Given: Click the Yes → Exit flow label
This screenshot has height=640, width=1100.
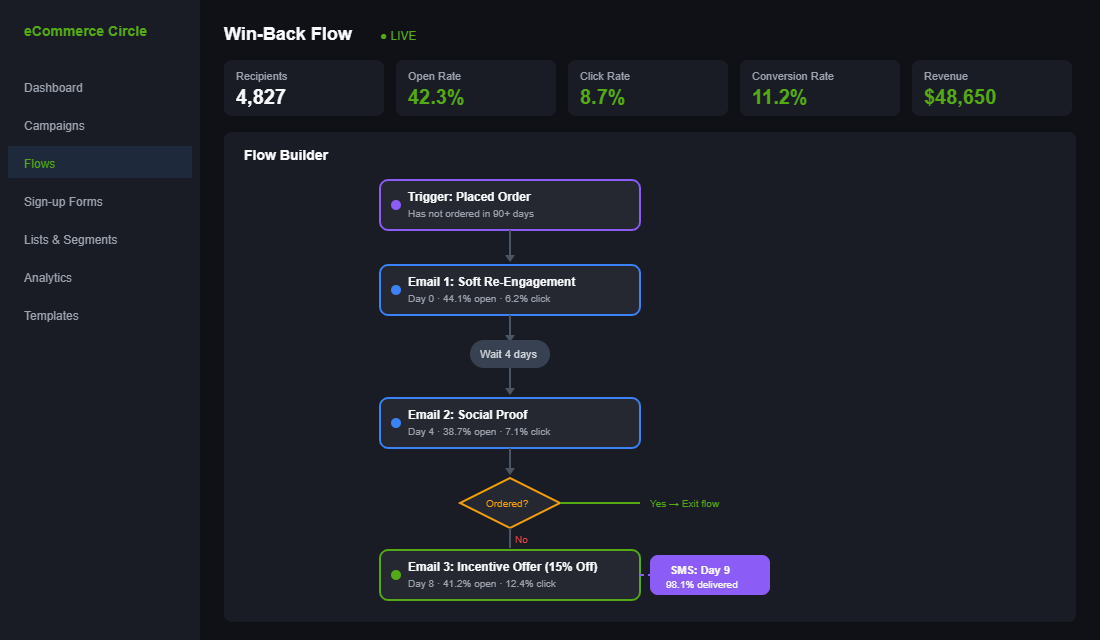Looking at the screenshot, I should [684, 504].
